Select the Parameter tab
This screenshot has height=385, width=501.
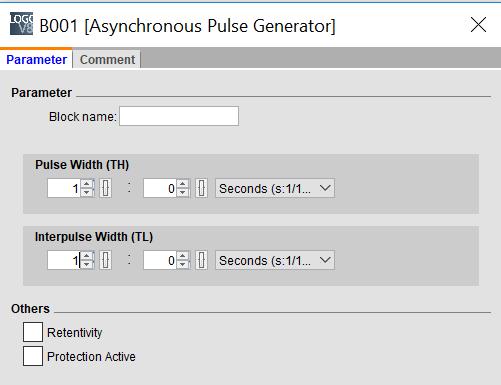36,59
